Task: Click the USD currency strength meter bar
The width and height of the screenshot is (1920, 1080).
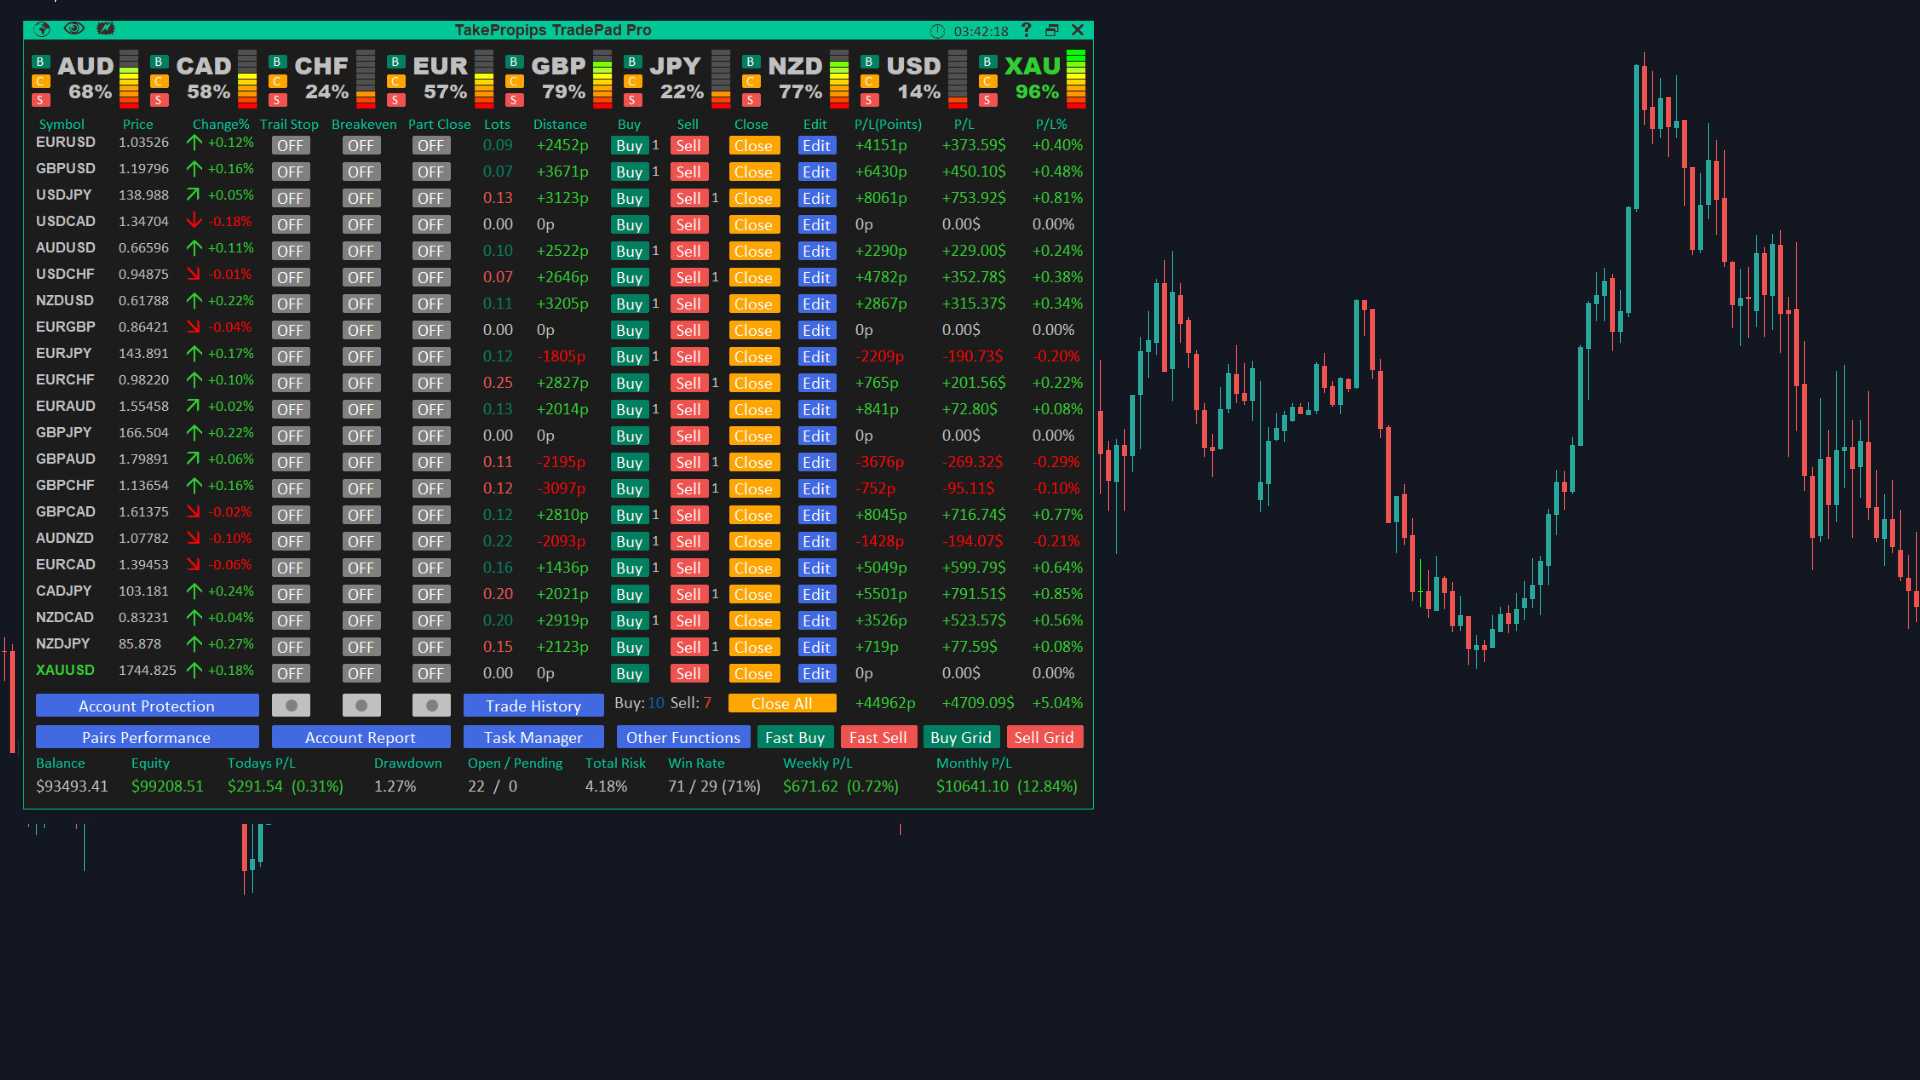Action: click(957, 79)
